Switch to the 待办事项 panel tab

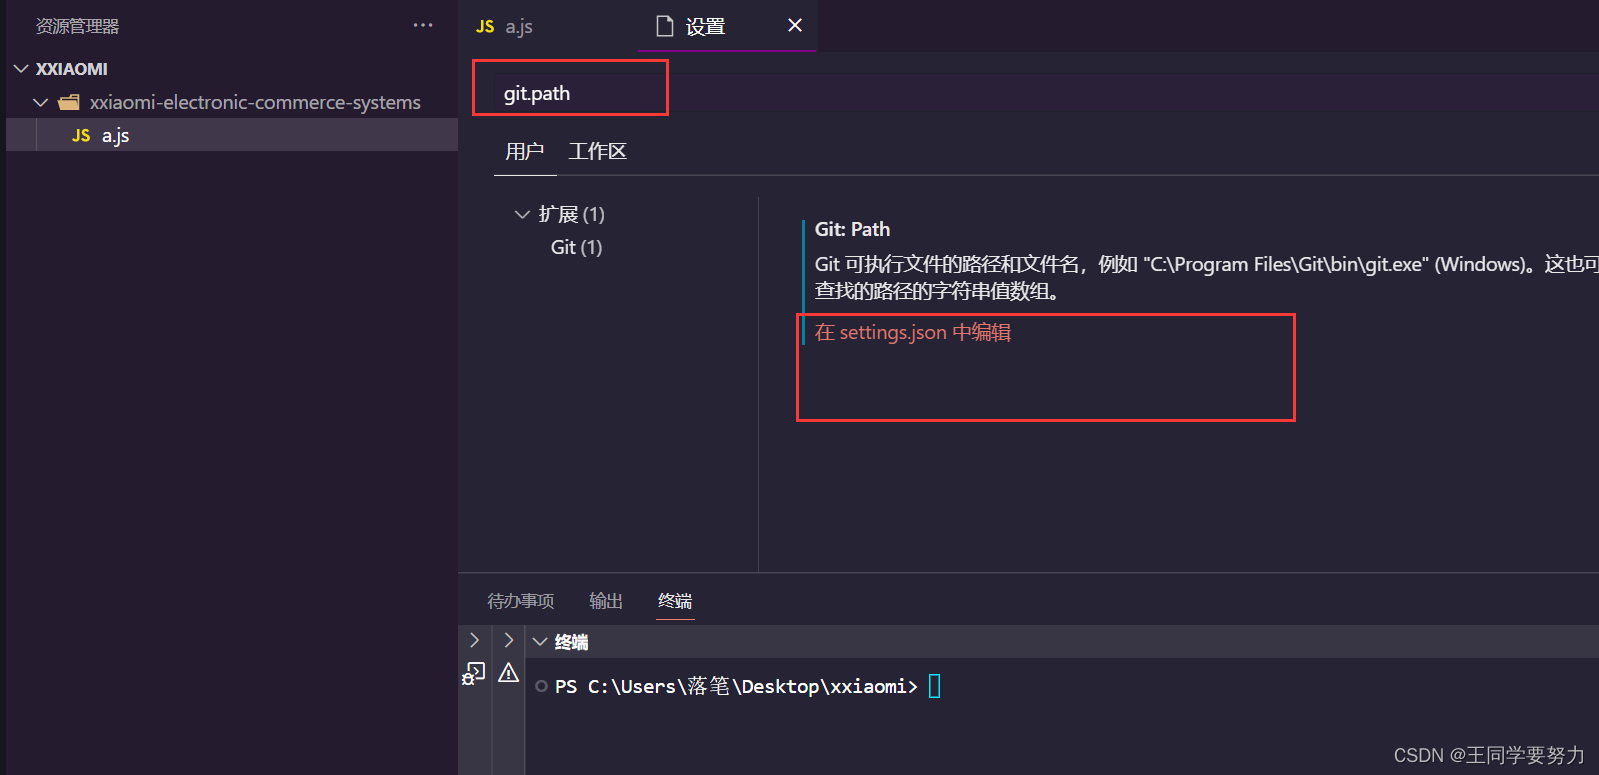pos(521,601)
